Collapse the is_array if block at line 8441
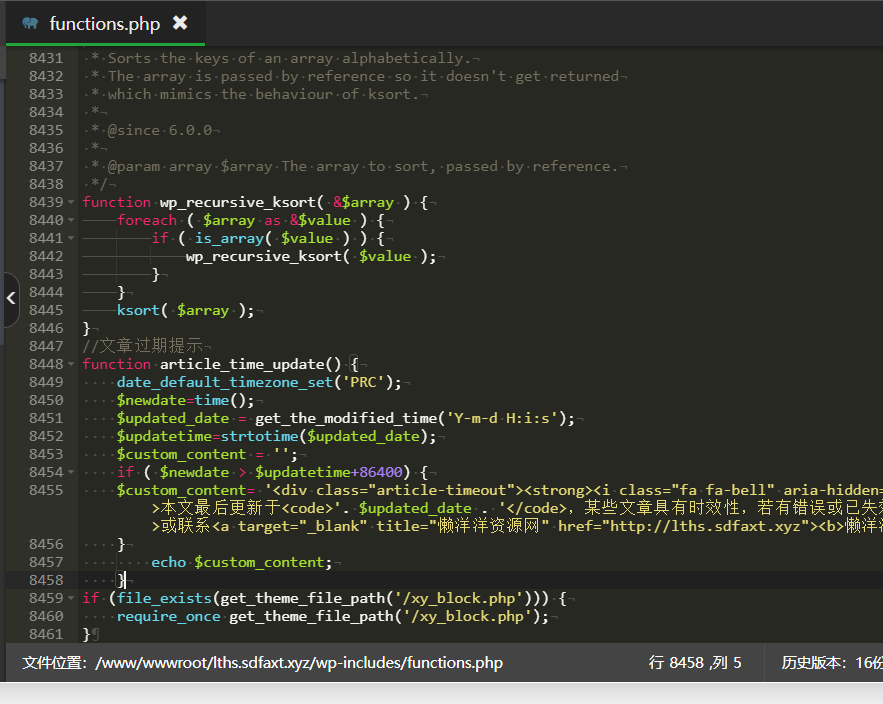This screenshot has width=883, height=704. click(x=71, y=239)
